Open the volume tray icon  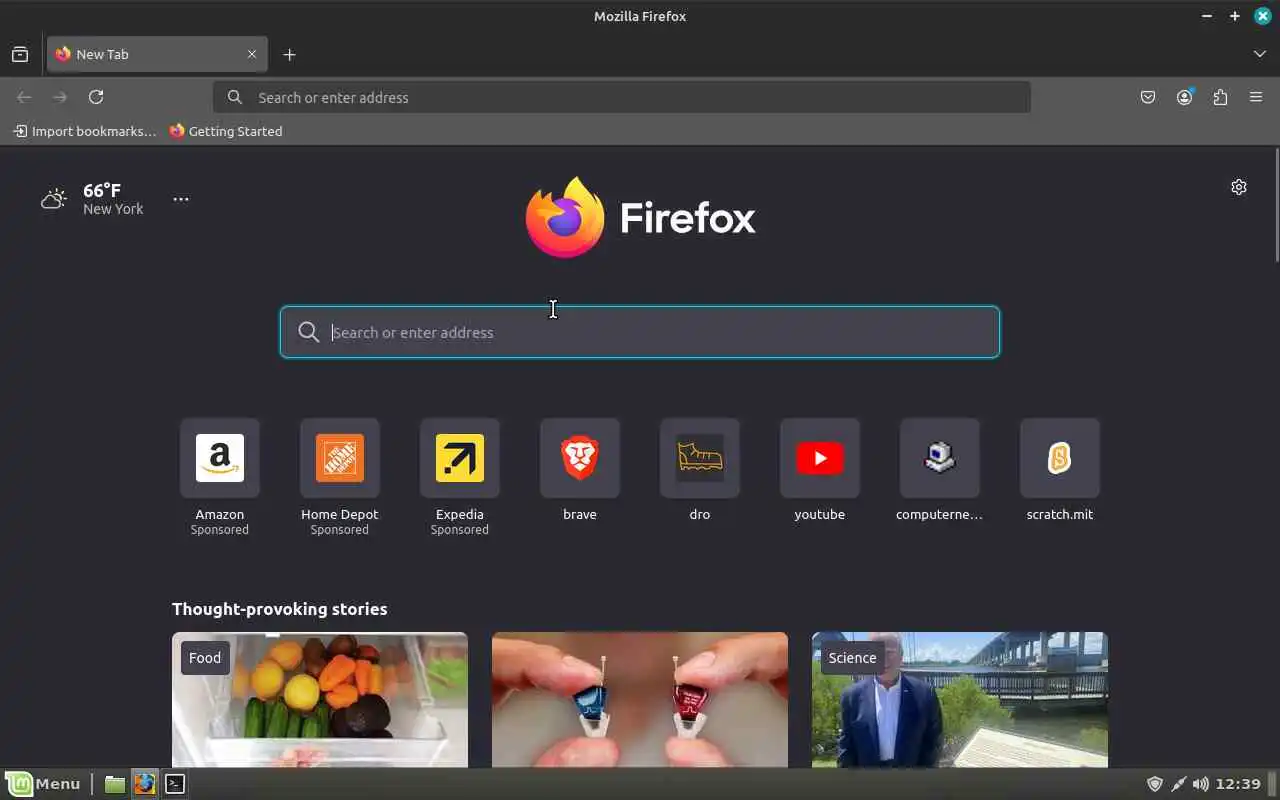pos(1201,784)
